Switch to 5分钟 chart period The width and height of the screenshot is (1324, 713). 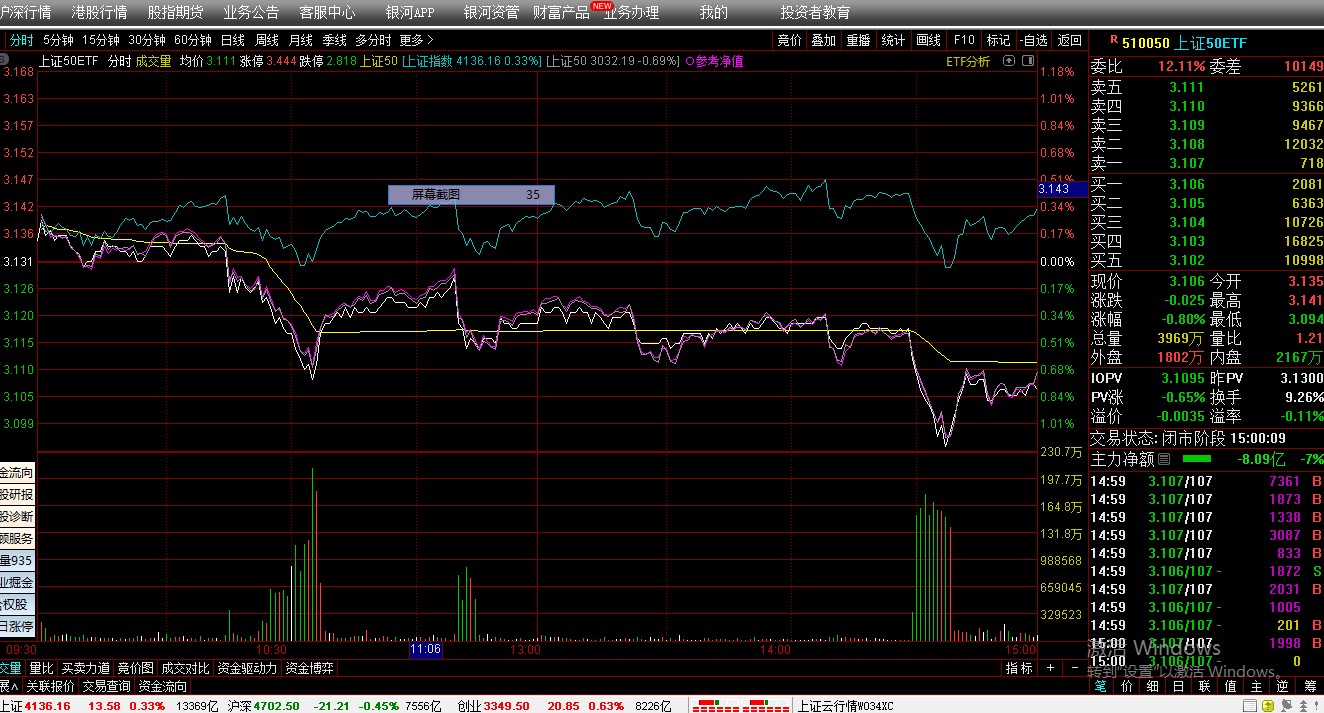[x=58, y=40]
